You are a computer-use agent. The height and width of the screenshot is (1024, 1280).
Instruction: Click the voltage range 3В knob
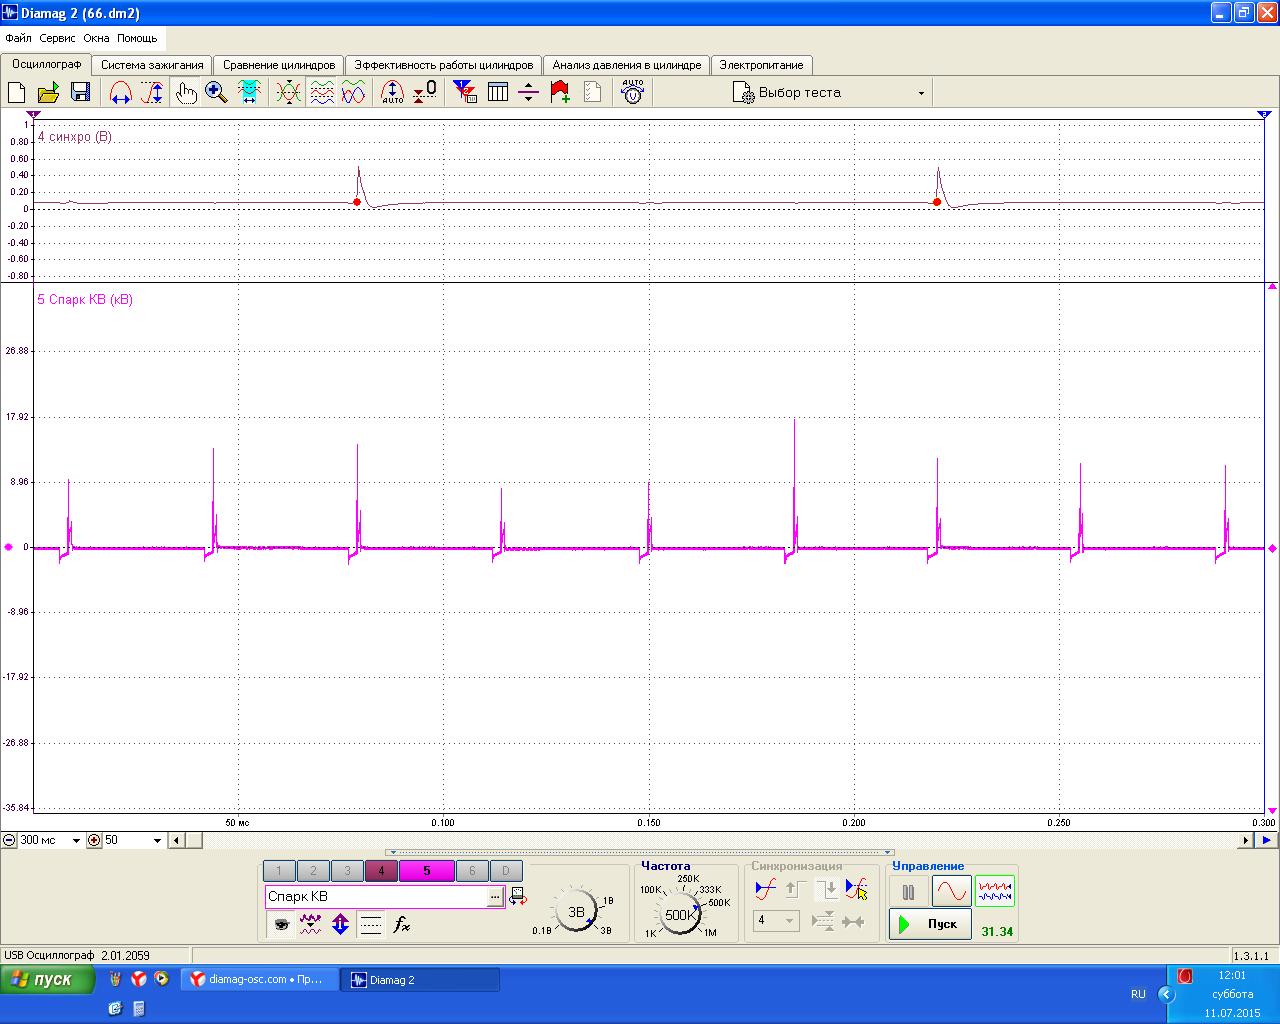click(x=577, y=912)
